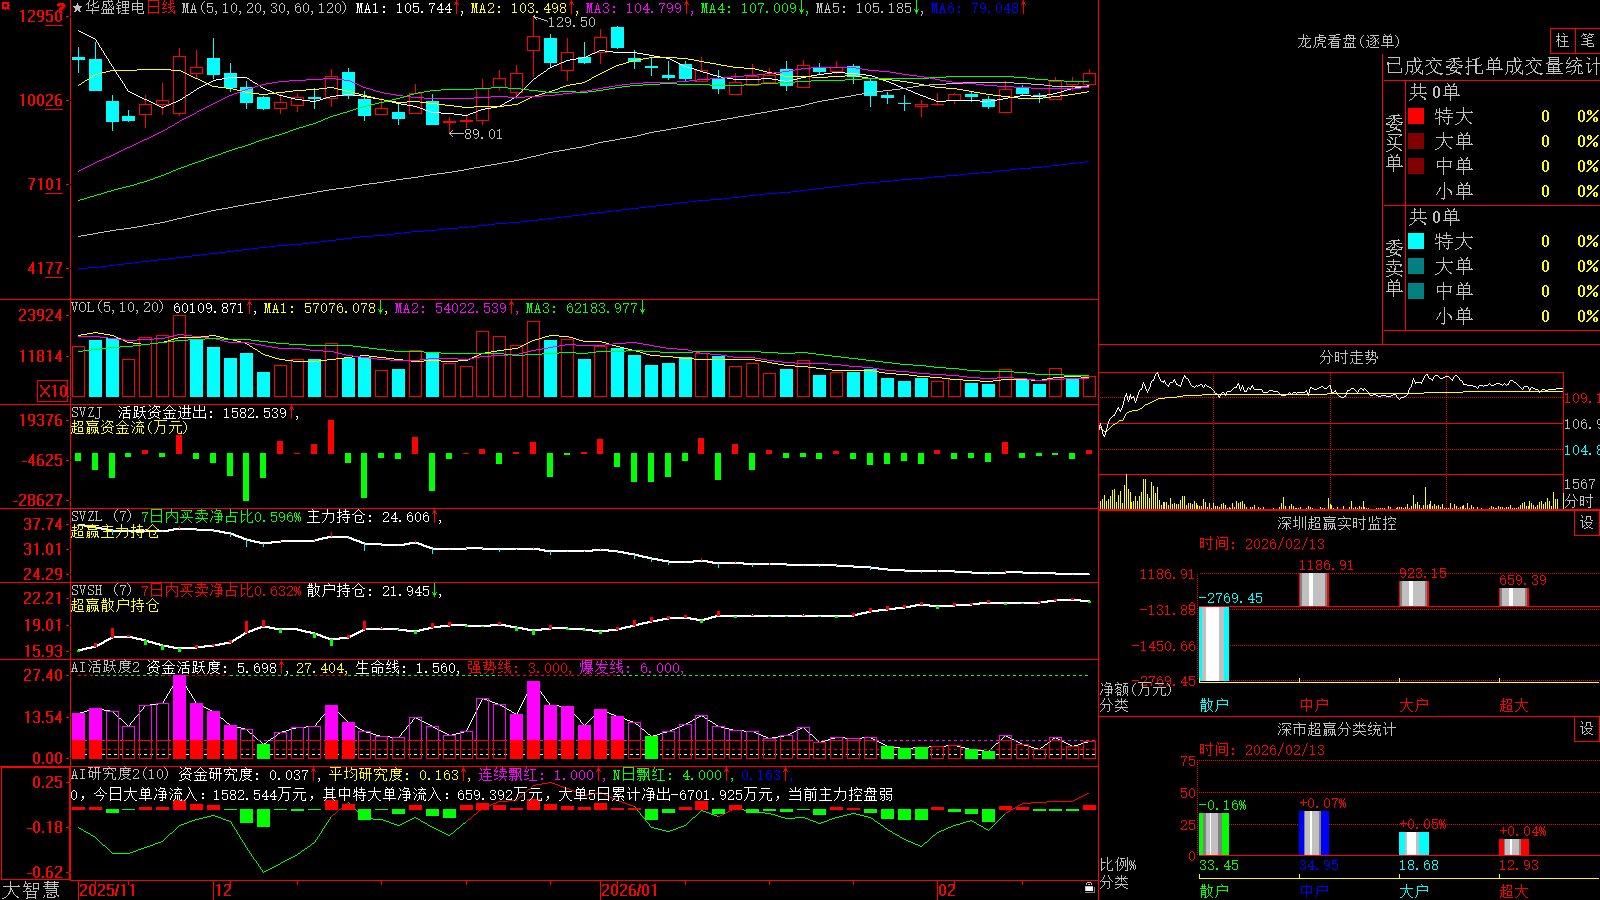Click the 129.50 high price annotation
The height and width of the screenshot is (900, 1600).
click(x=571, y=22)
